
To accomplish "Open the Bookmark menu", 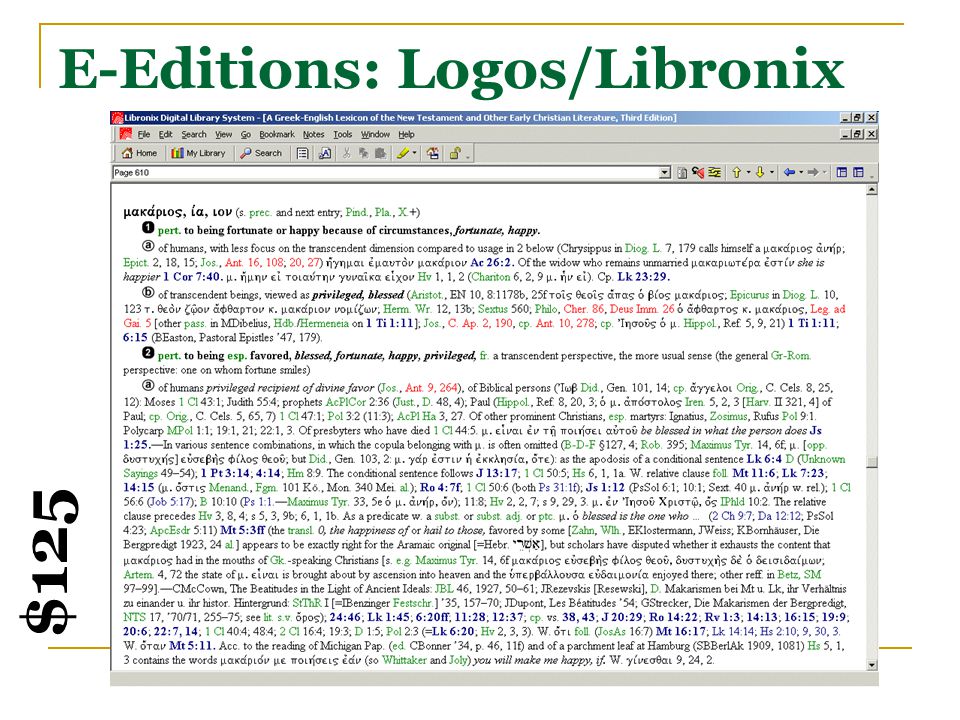I will coord(277,135).
